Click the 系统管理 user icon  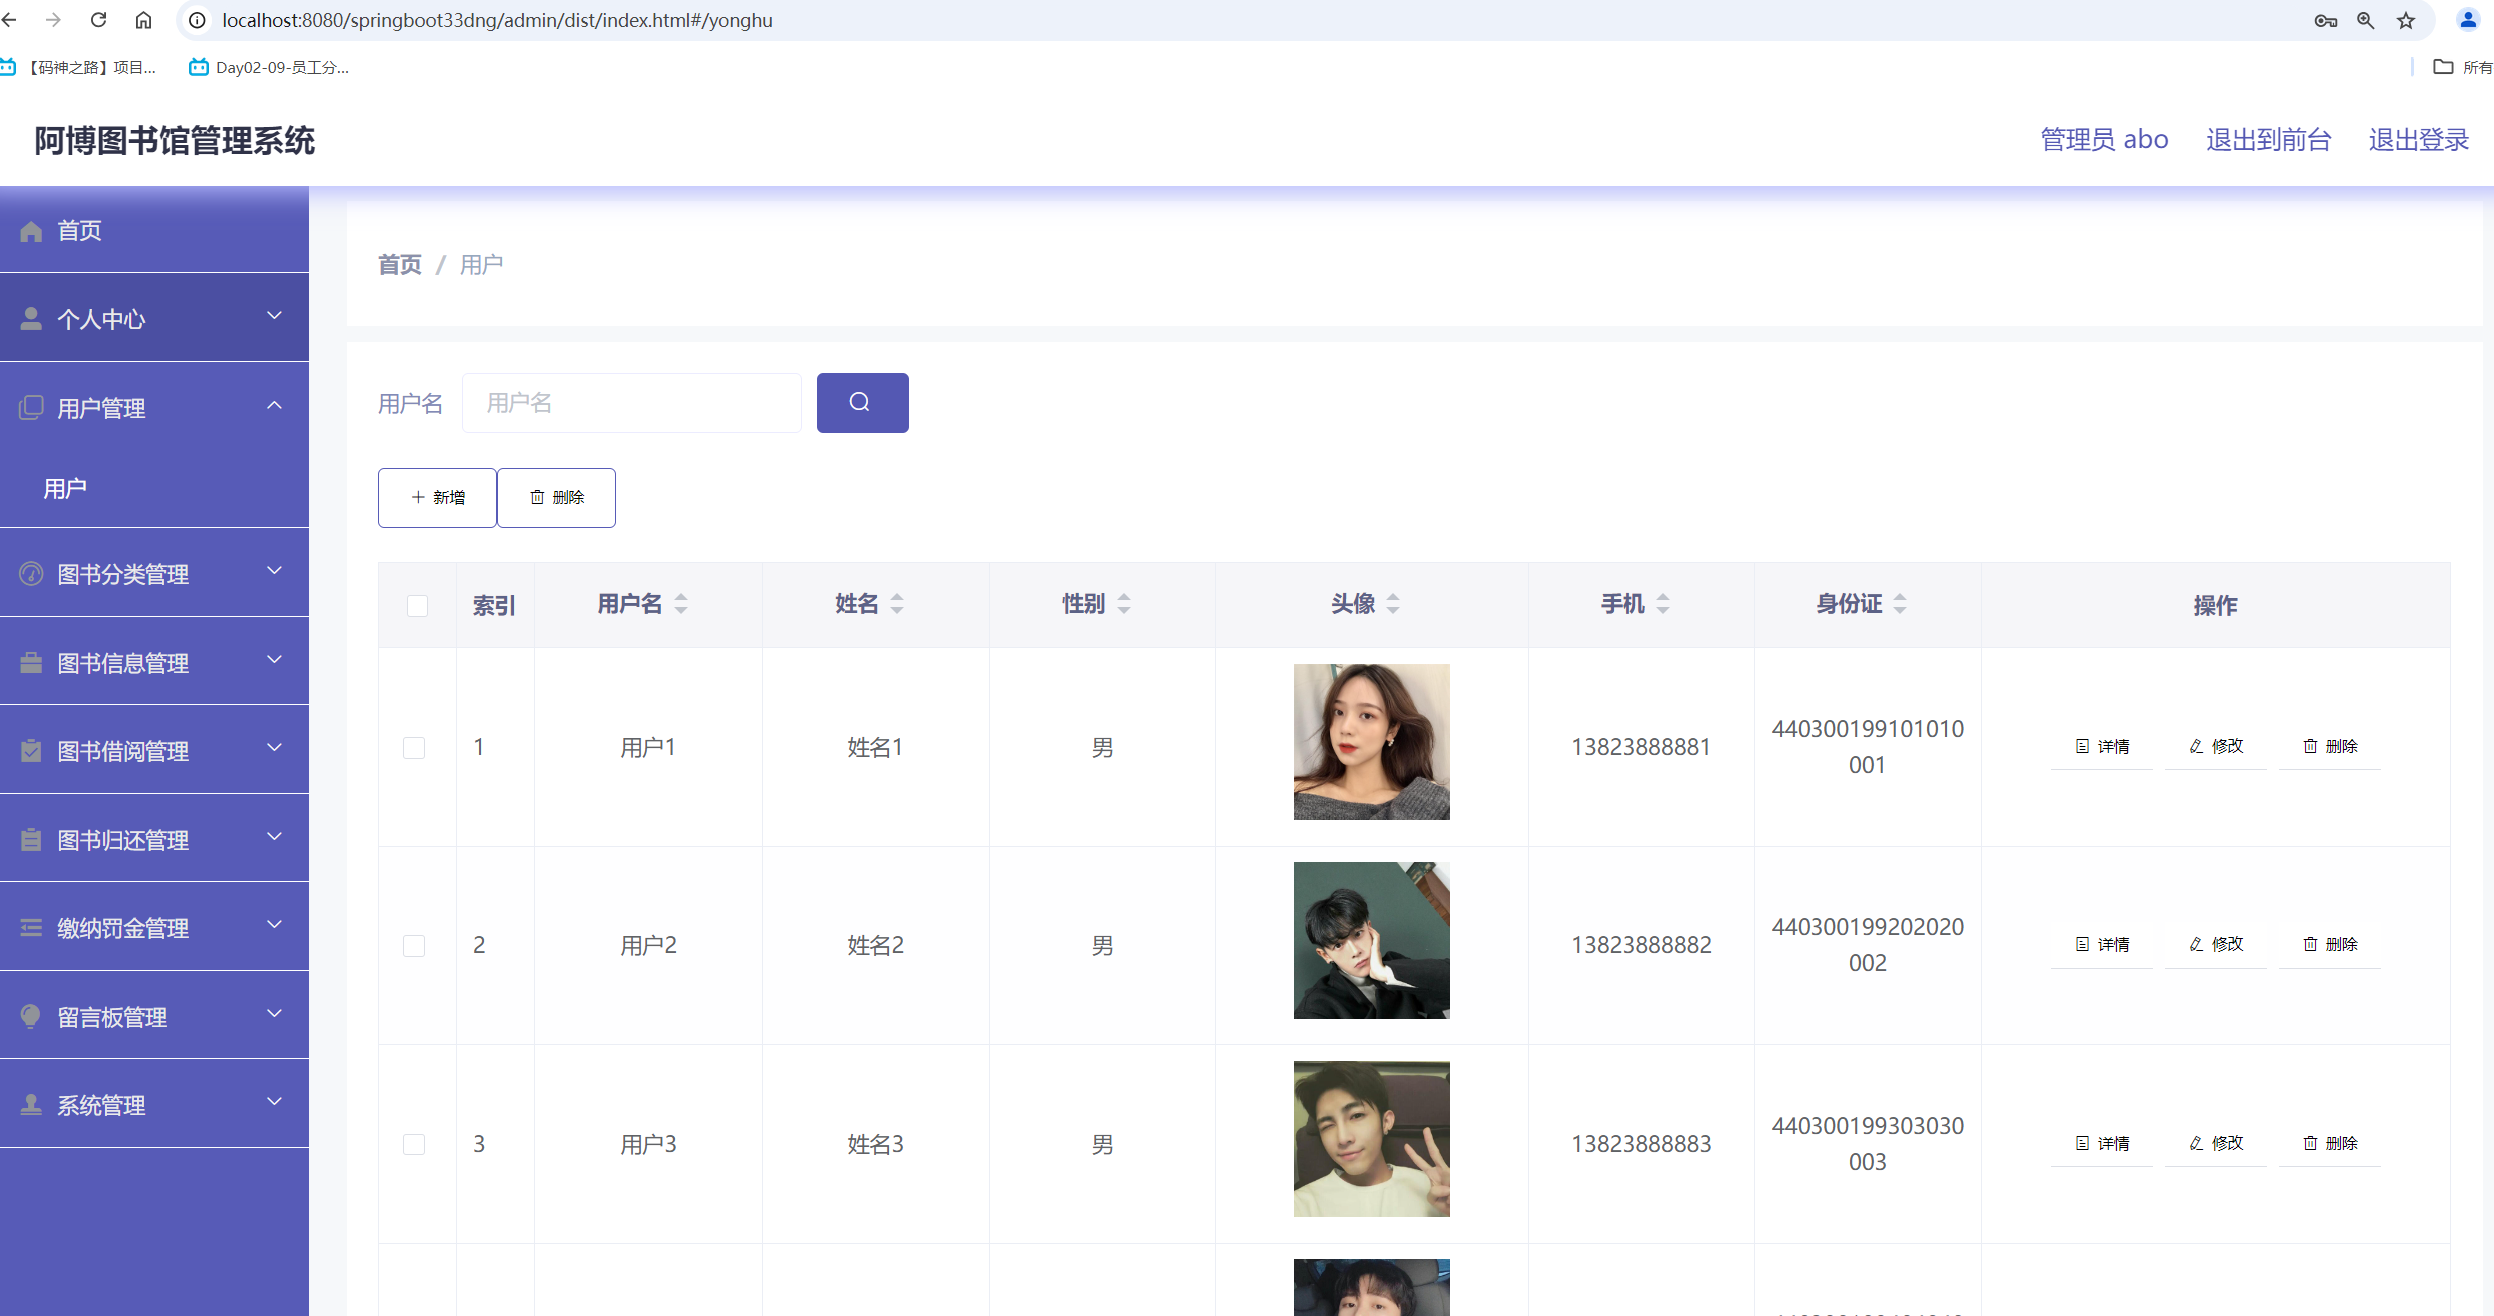point(31,1105)
